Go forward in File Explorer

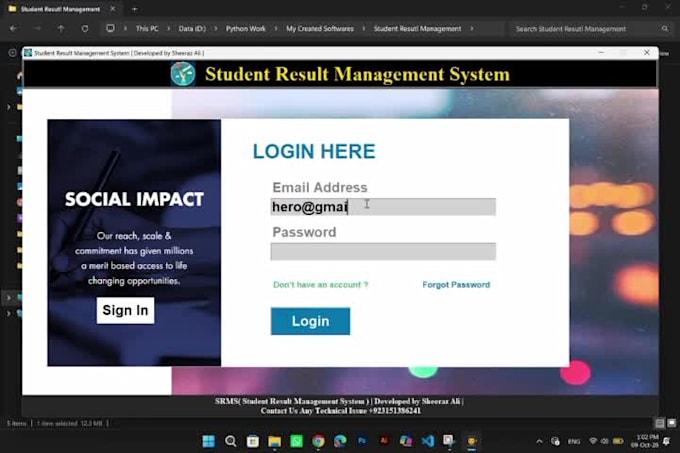tap(37, 29)
